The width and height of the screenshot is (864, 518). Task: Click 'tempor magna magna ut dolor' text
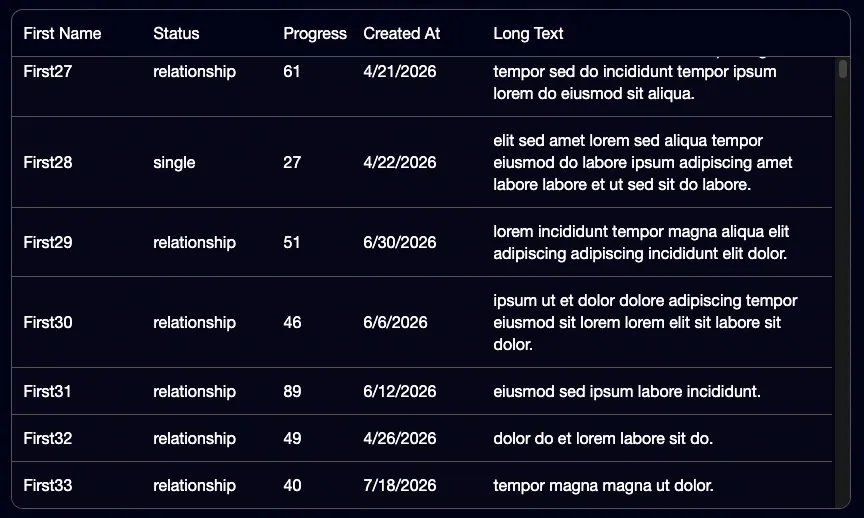click(603, 485)
